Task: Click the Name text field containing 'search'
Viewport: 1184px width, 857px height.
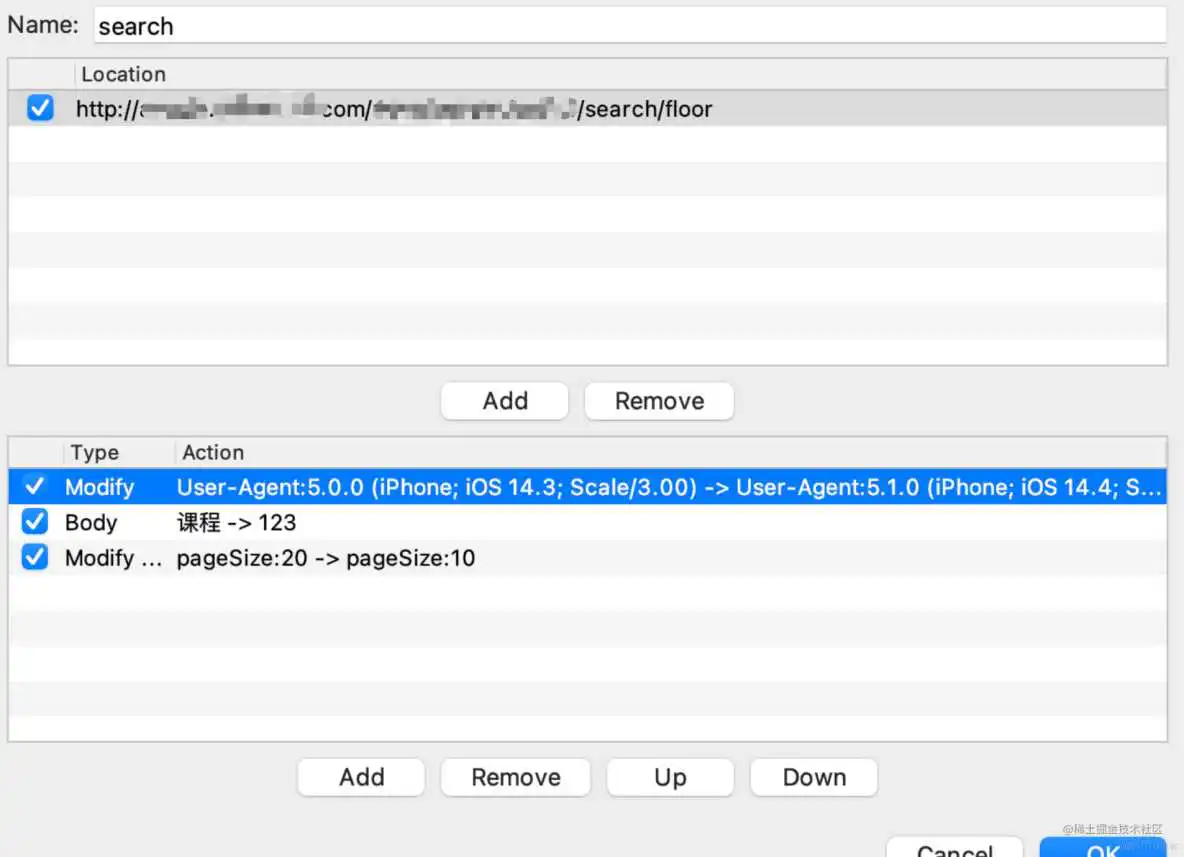Action: coord(630,26)
